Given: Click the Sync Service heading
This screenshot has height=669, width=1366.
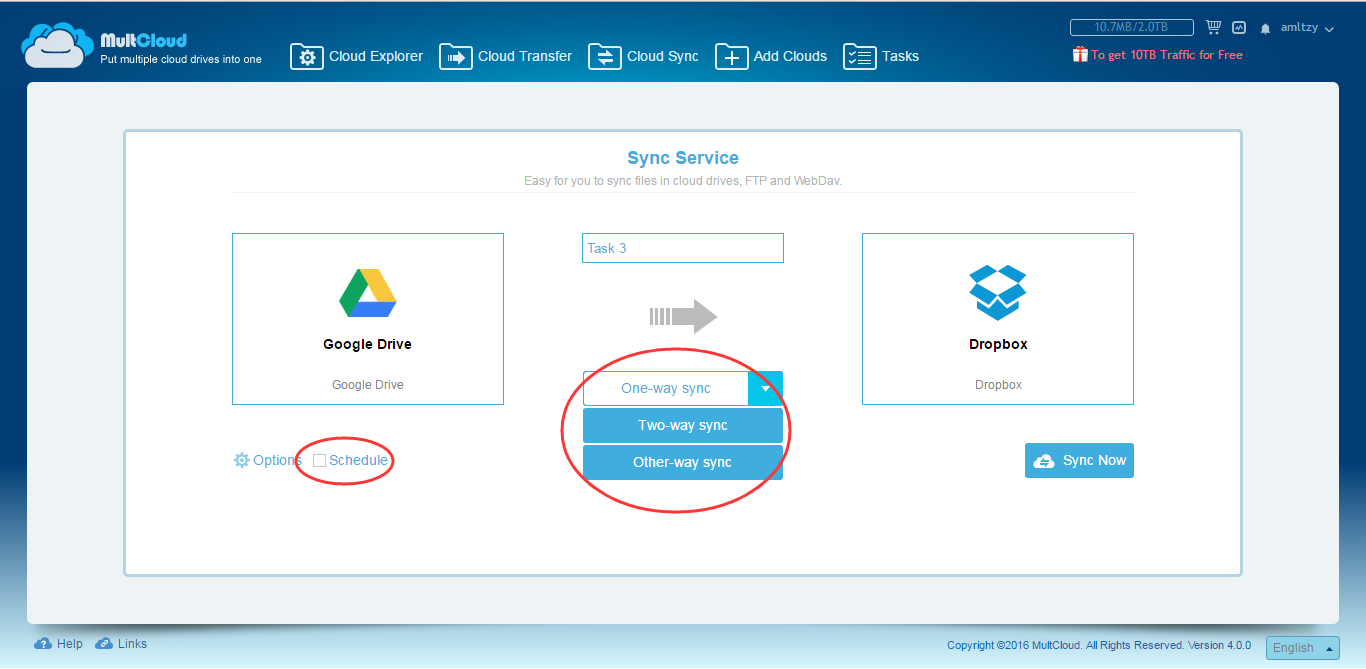Looking at the screenshot, I should (x=683, y=158).
